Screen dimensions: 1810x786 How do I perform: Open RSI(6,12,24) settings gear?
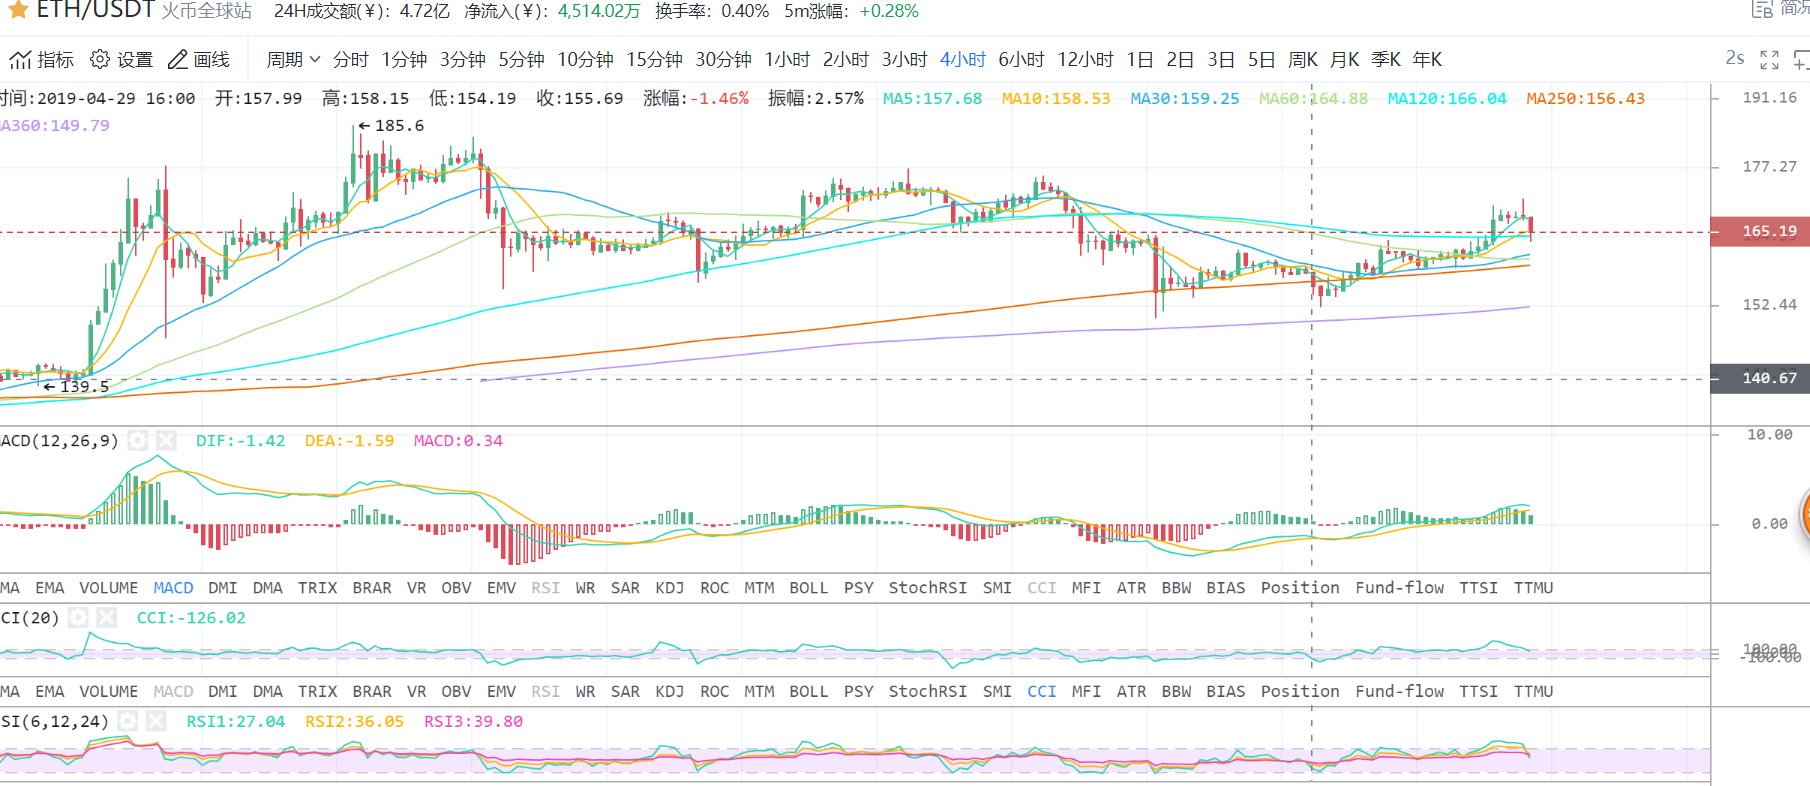(128, 722)
